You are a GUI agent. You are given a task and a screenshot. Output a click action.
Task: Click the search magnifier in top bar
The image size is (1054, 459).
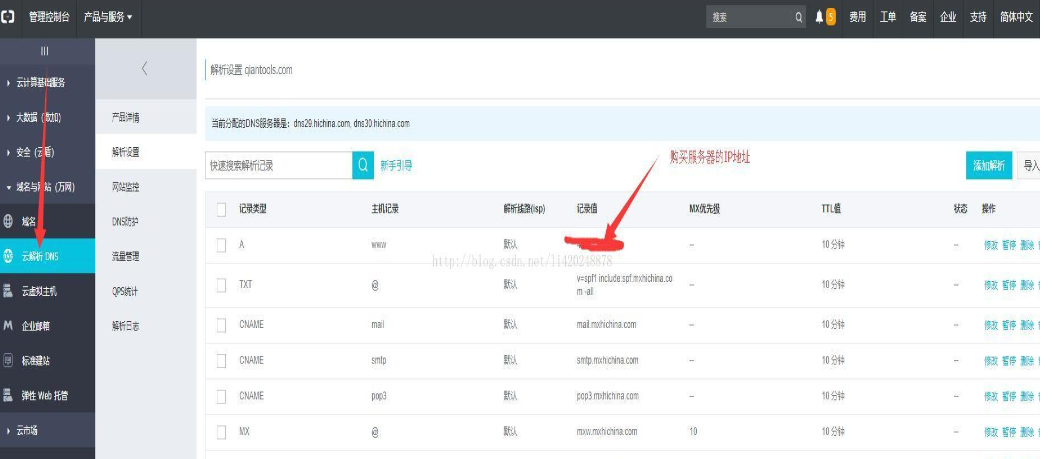(x=799, y=17)
